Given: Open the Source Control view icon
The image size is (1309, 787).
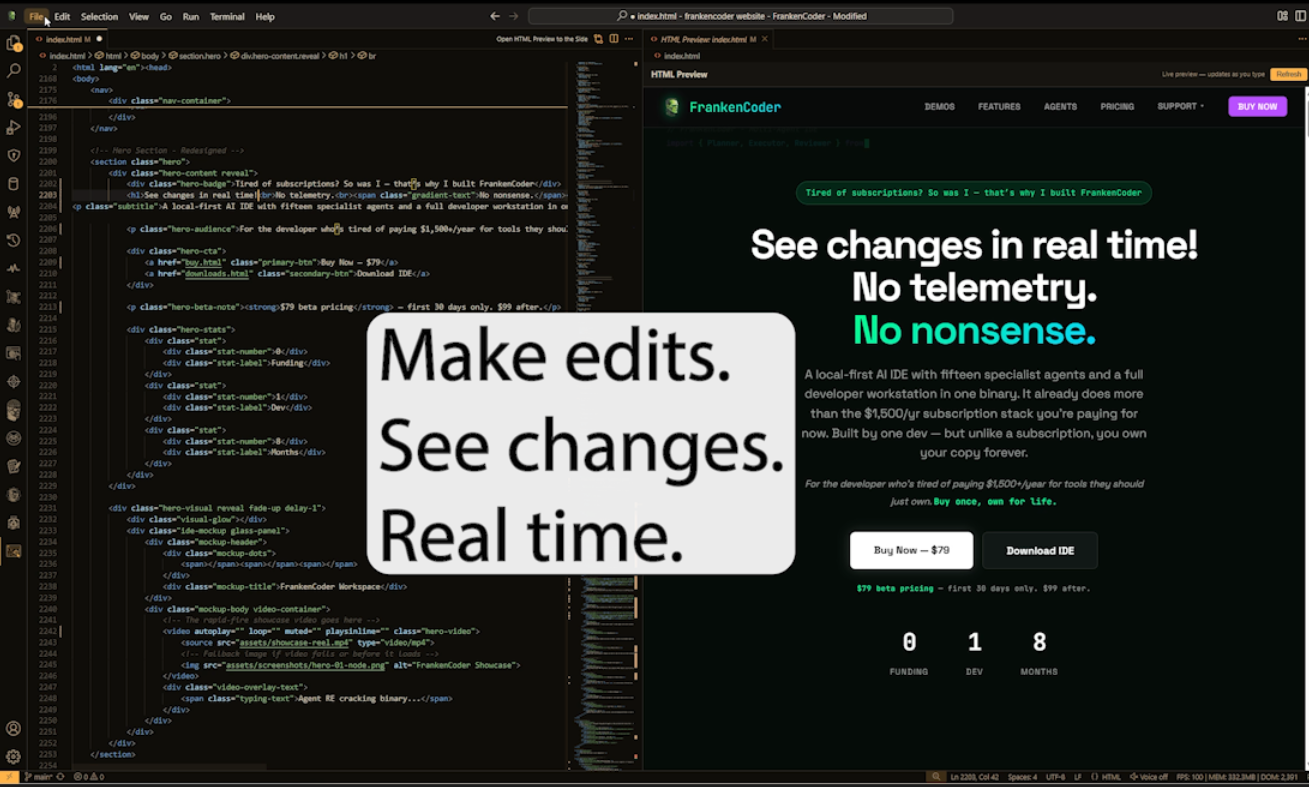Looking at the screenshot, I should (x=14, y=99).
